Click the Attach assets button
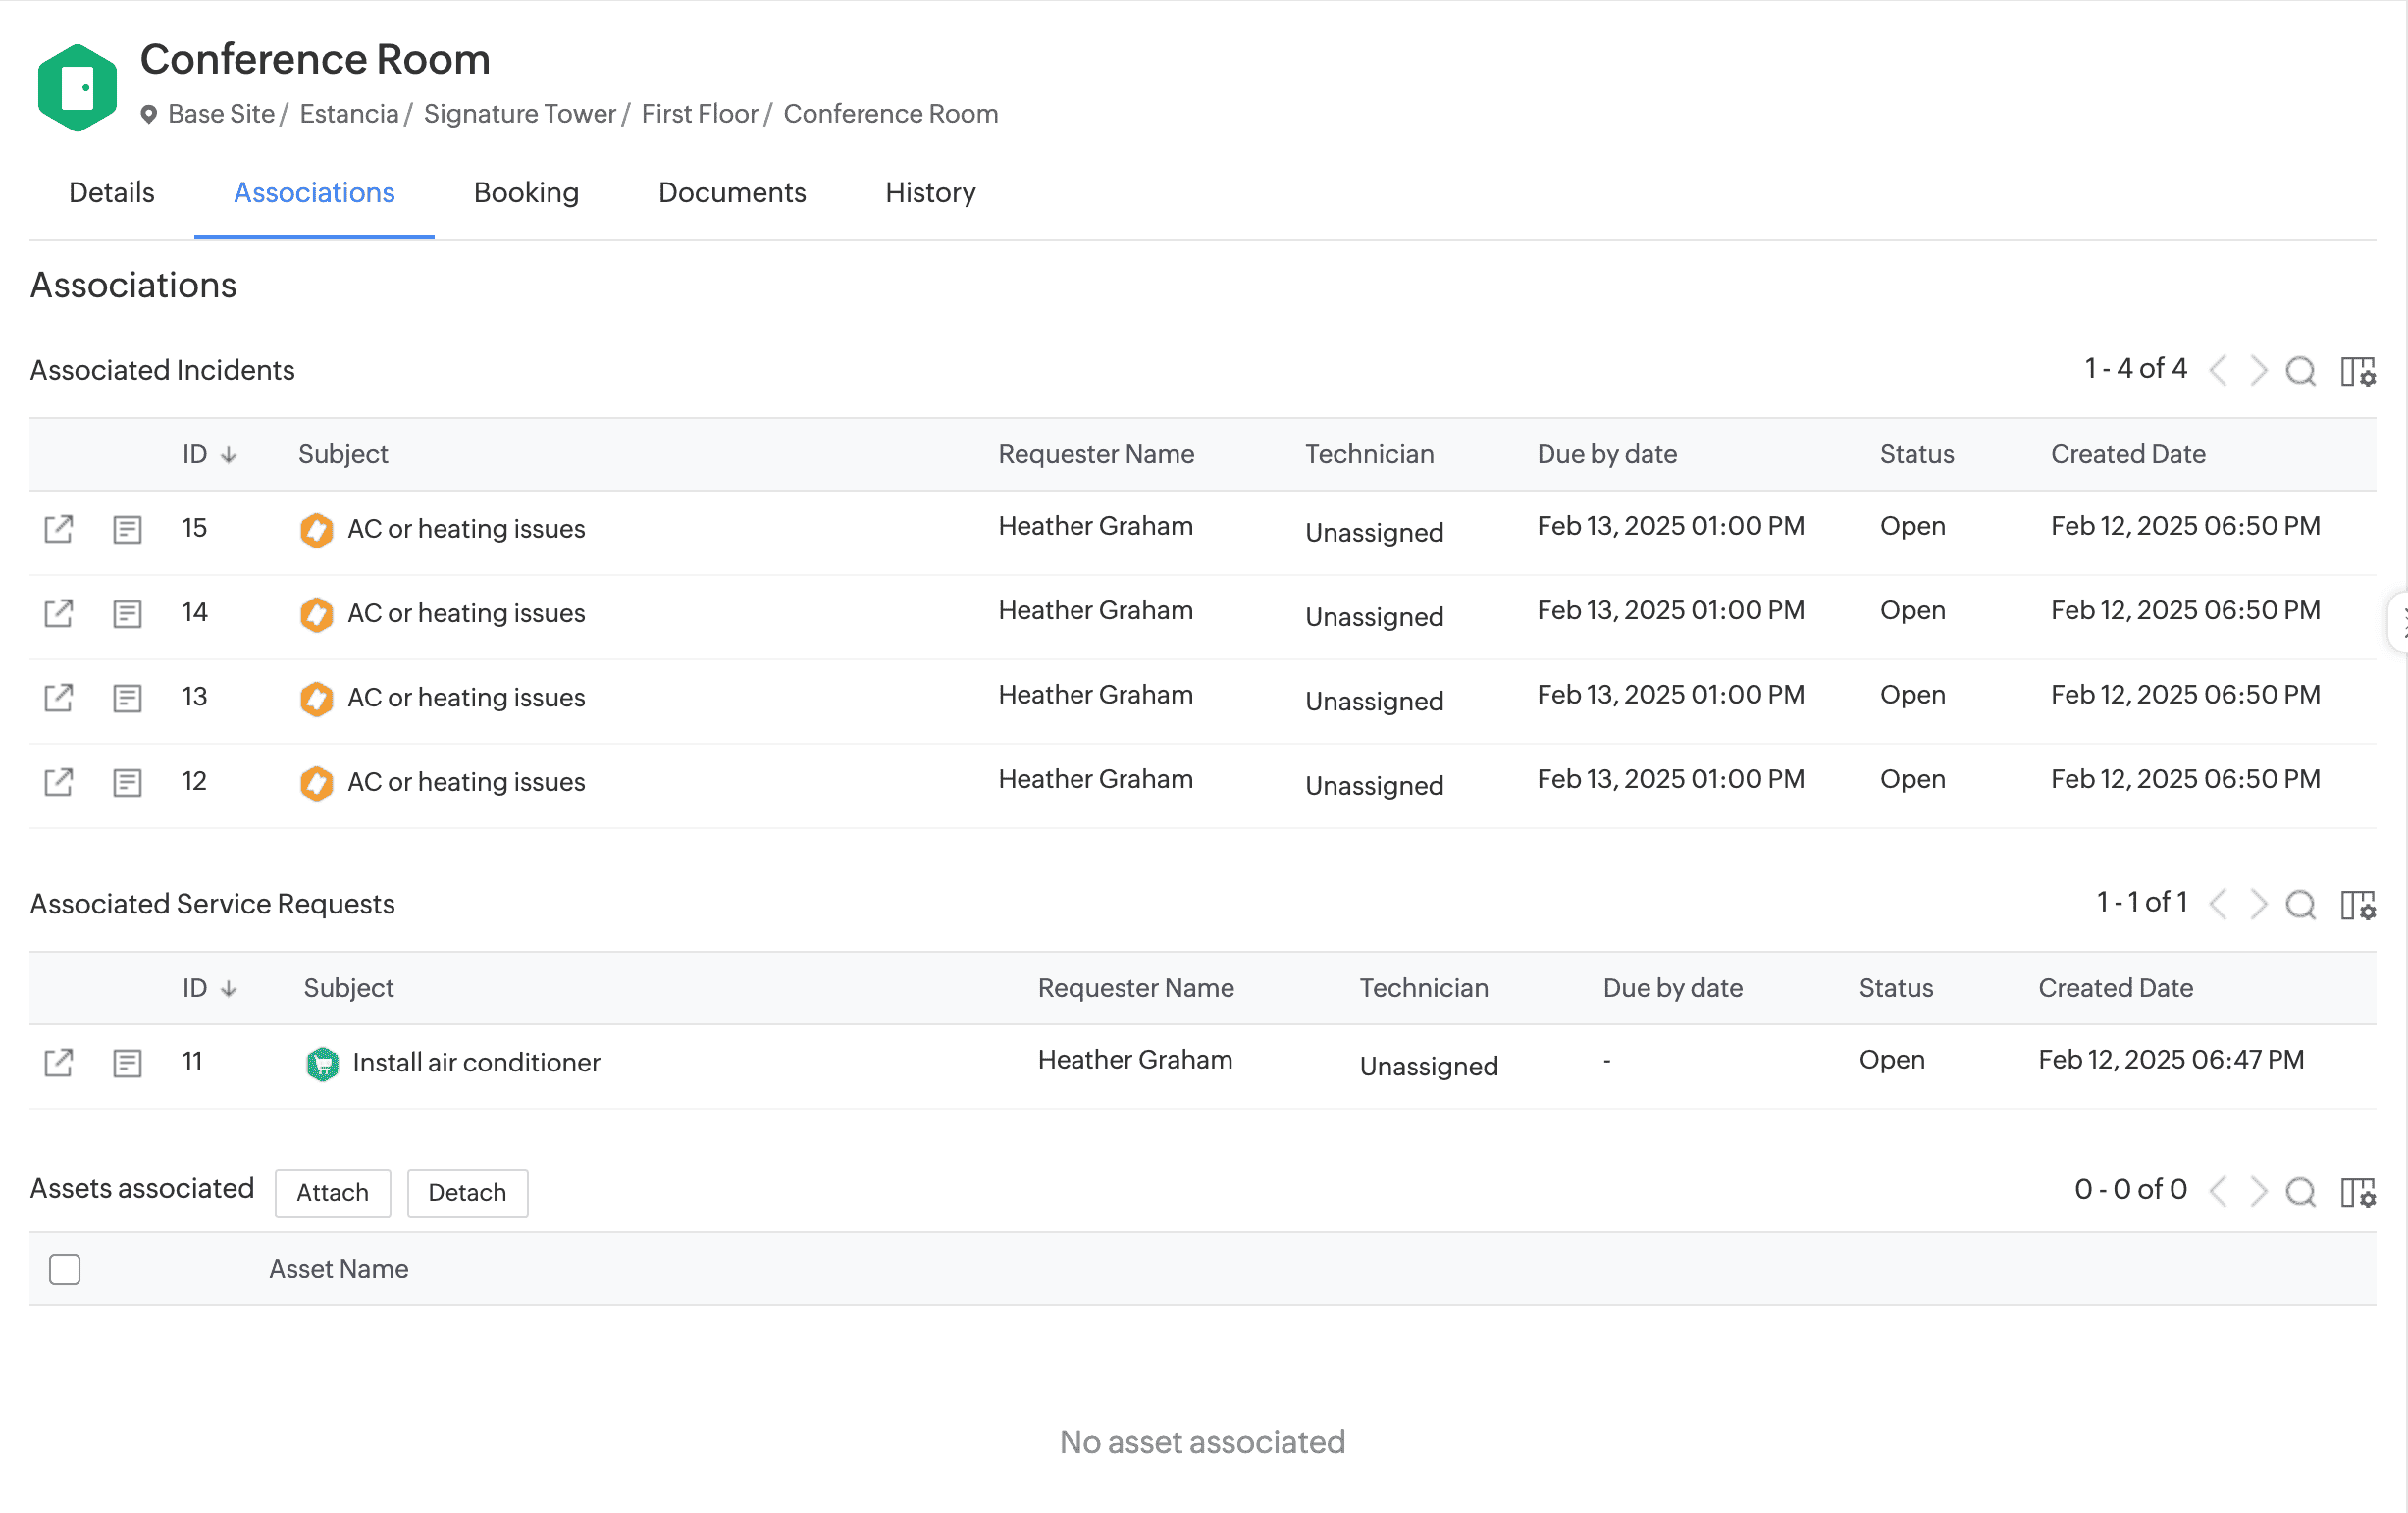The image size is (2408, 1513). tap(332, 1192)
